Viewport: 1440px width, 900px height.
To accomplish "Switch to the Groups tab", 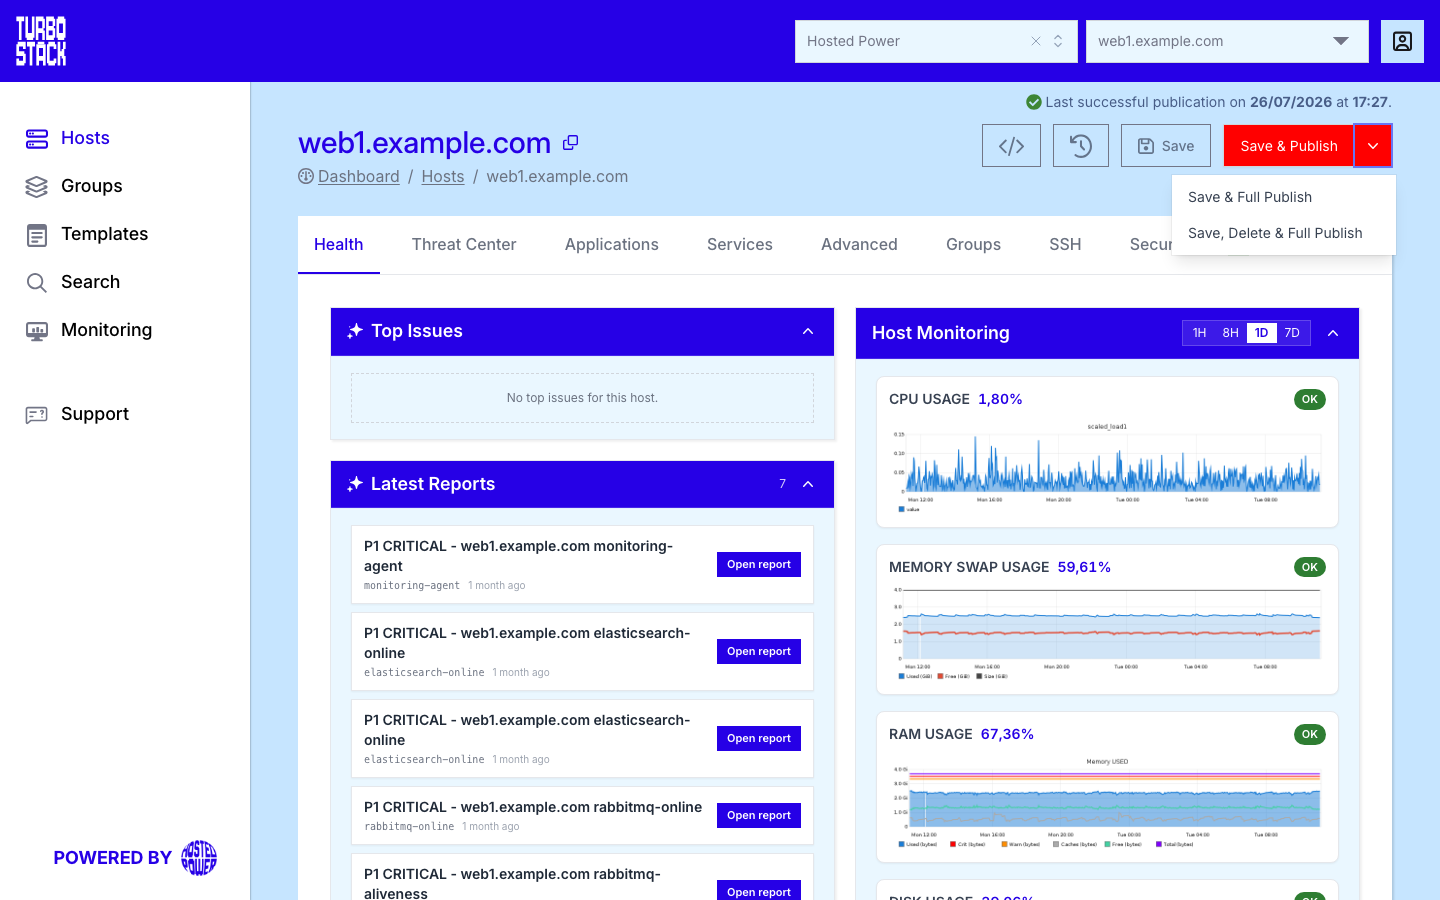I will (x=973, y=244).
